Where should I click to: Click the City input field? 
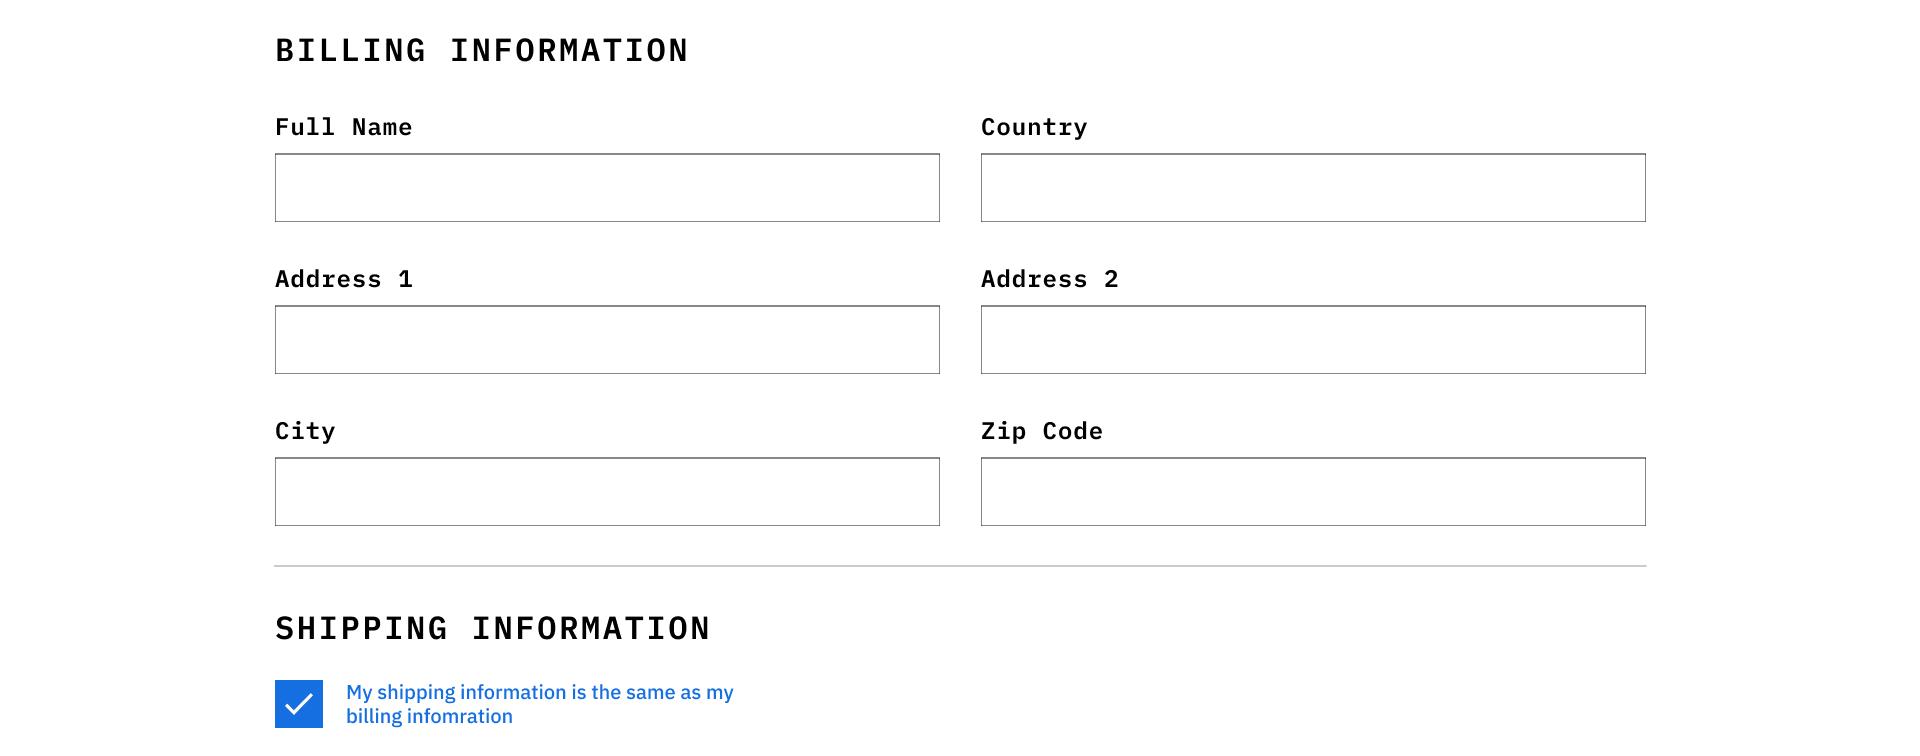607,492
